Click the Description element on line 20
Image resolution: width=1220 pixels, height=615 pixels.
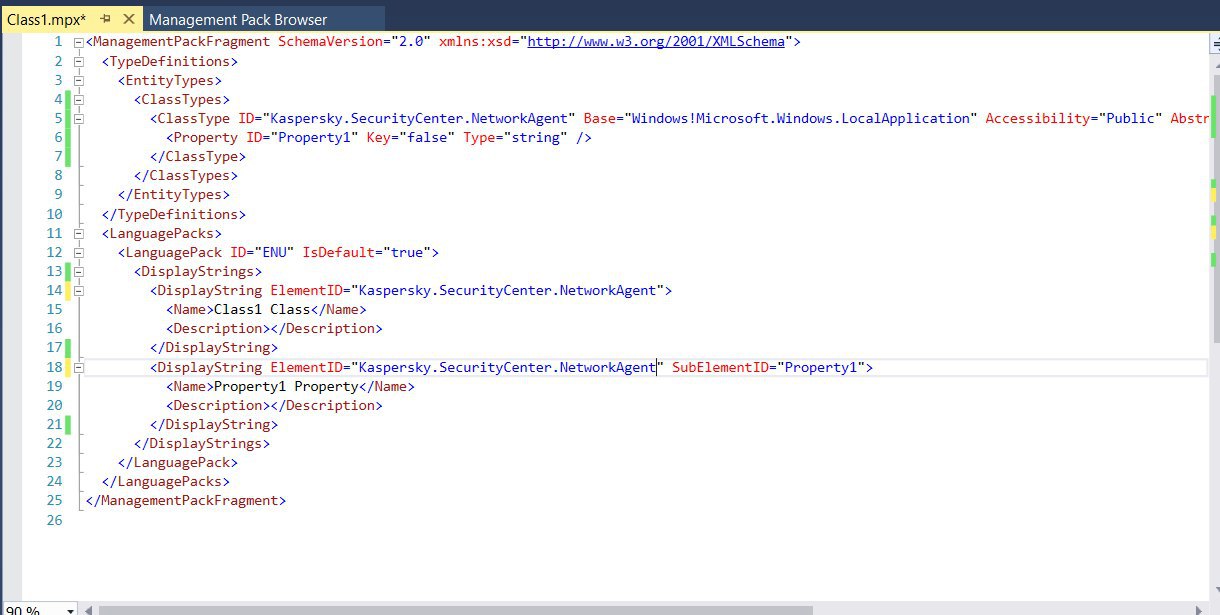tap(274, 405)
